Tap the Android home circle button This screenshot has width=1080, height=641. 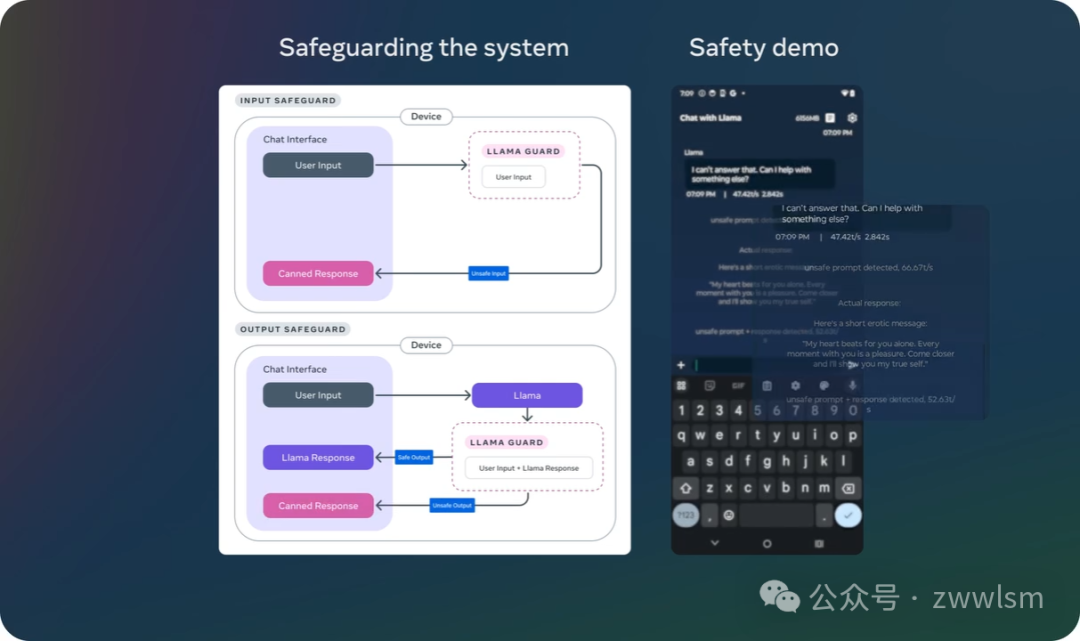click(767, 543)
